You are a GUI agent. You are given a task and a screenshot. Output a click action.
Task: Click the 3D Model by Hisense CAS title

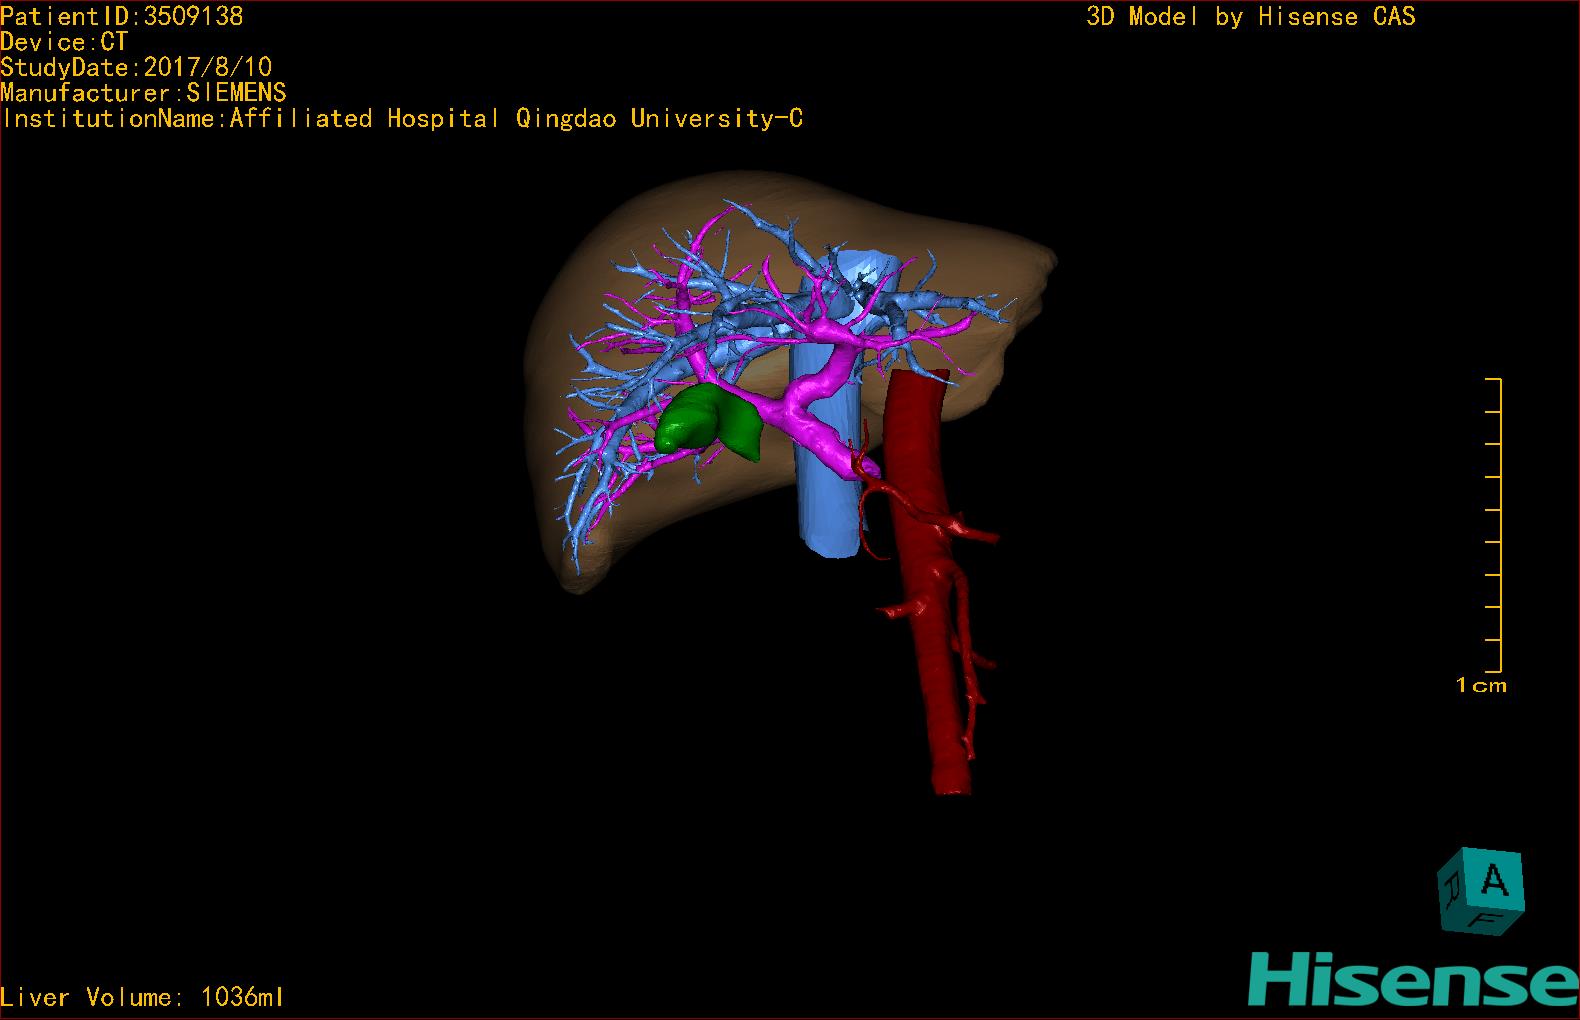tap(1250, 16)
